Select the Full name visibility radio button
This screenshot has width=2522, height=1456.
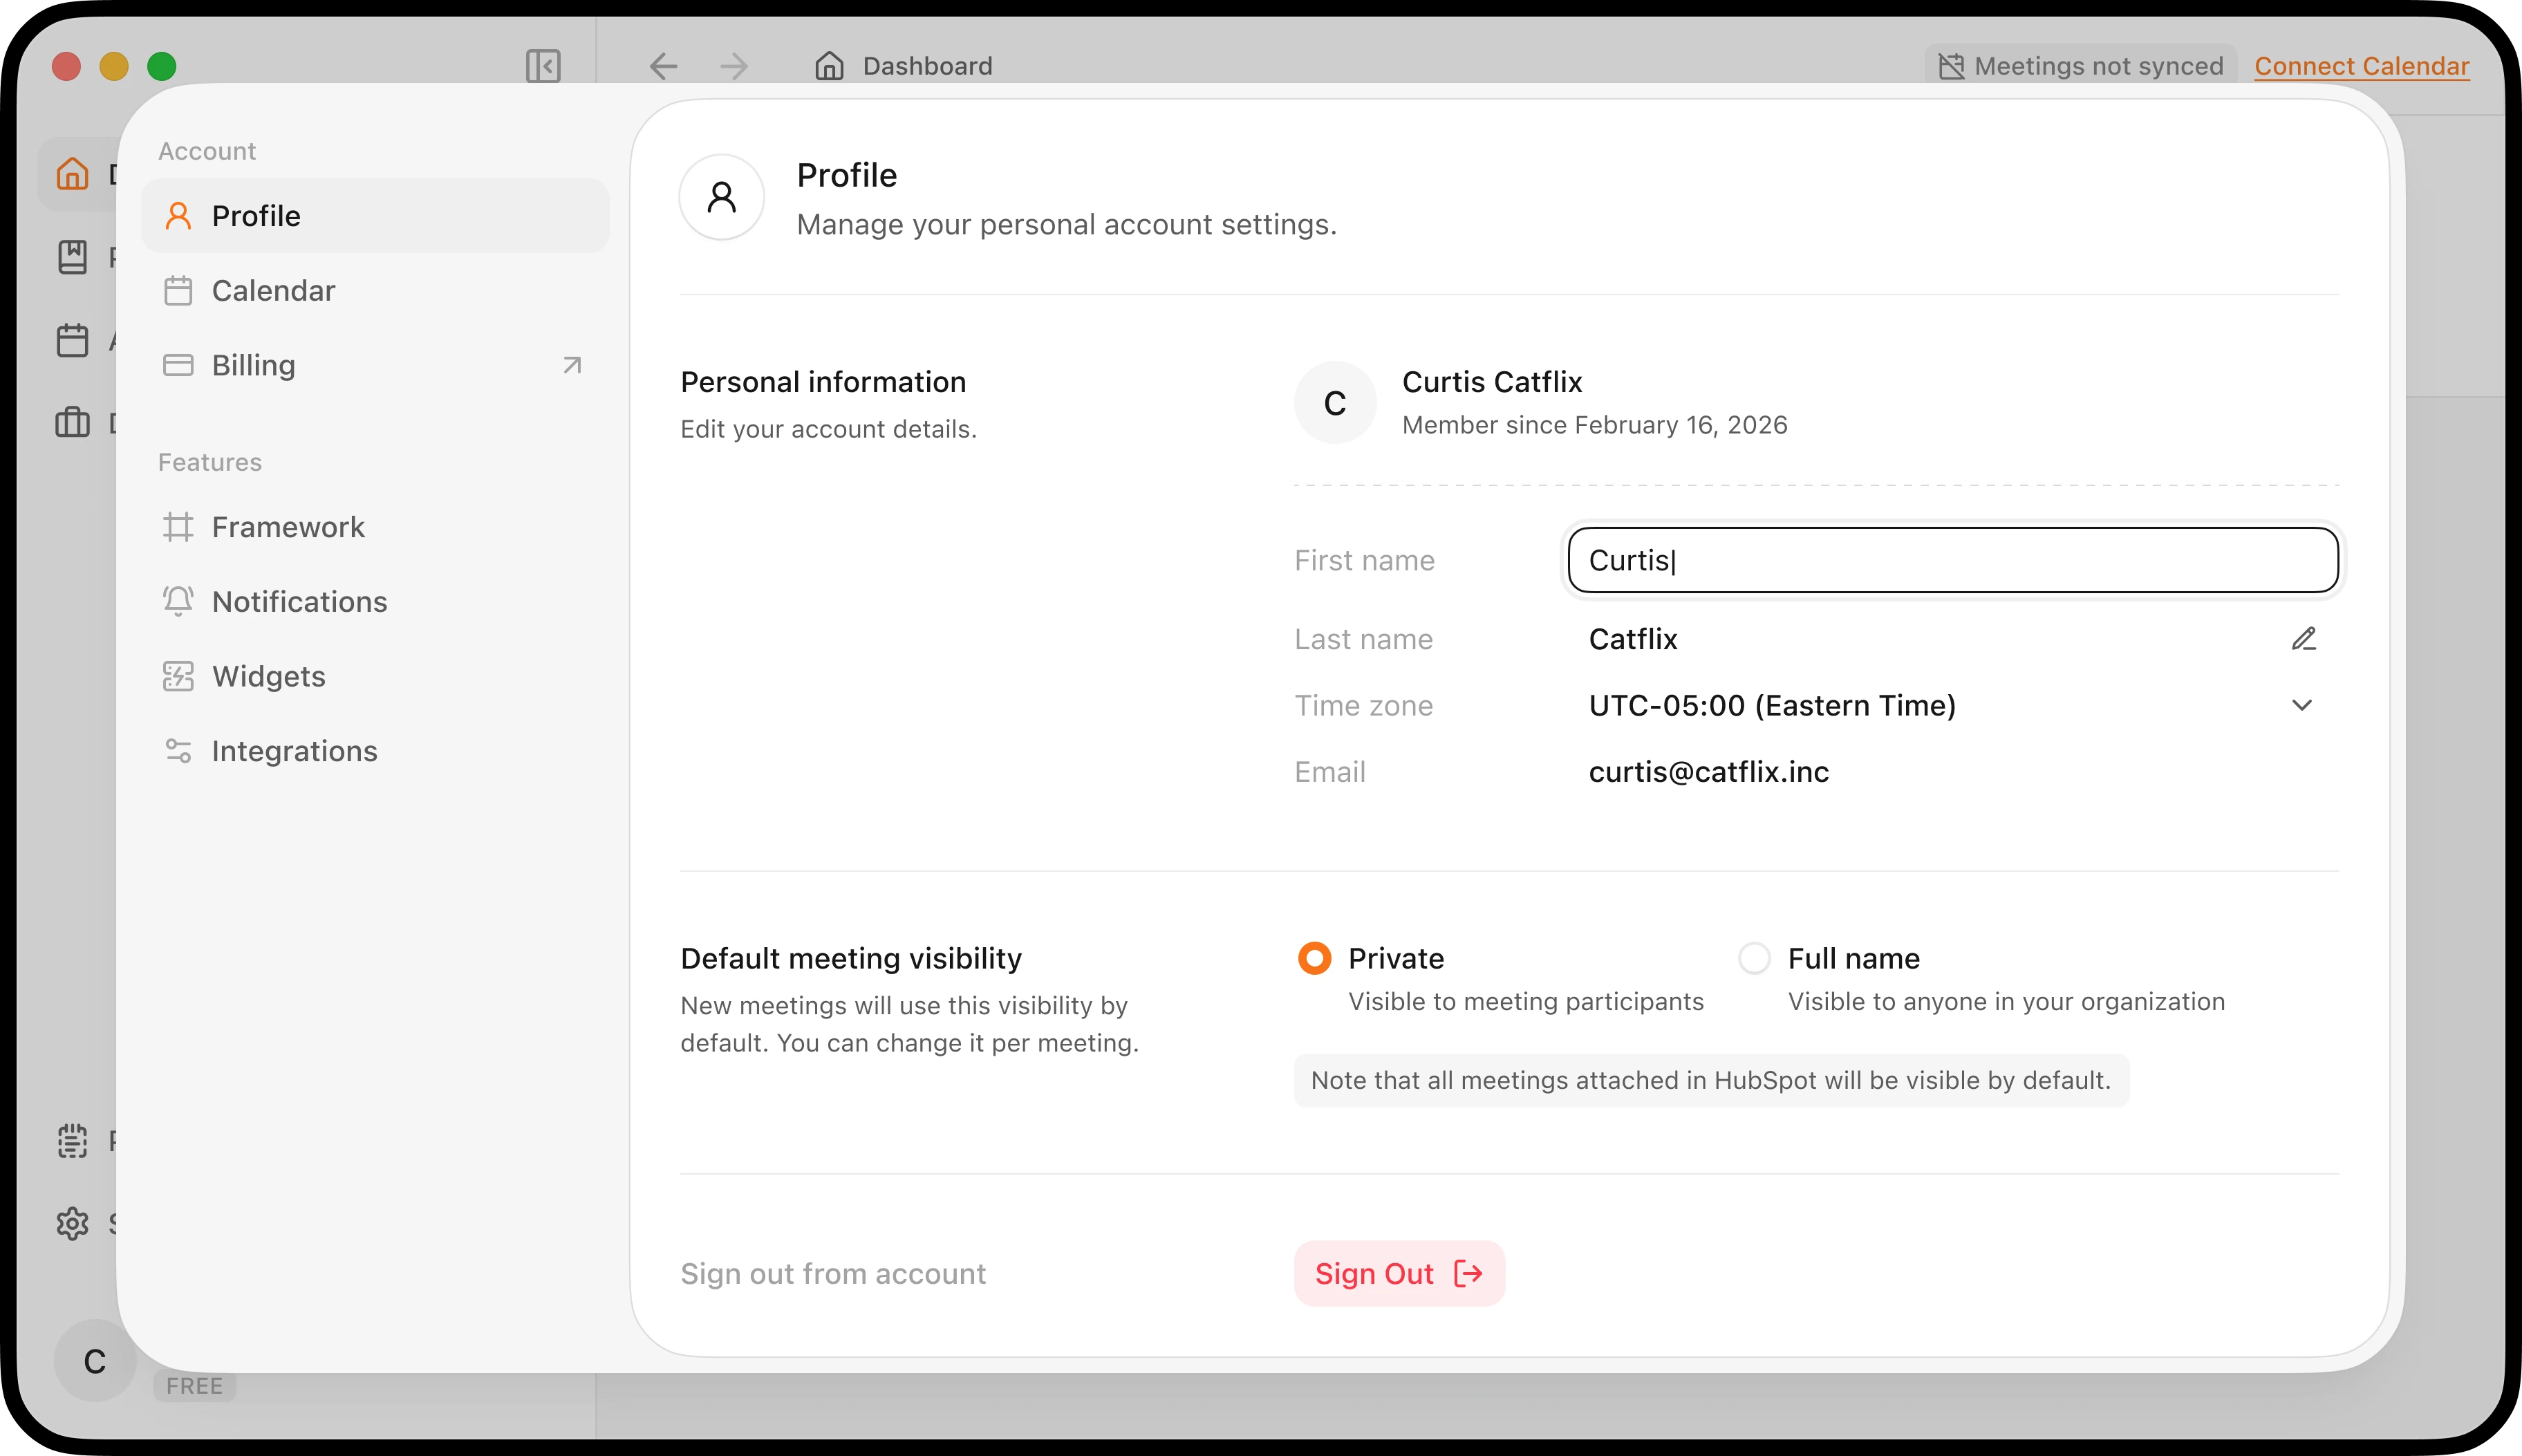[x=1754, y=958]
